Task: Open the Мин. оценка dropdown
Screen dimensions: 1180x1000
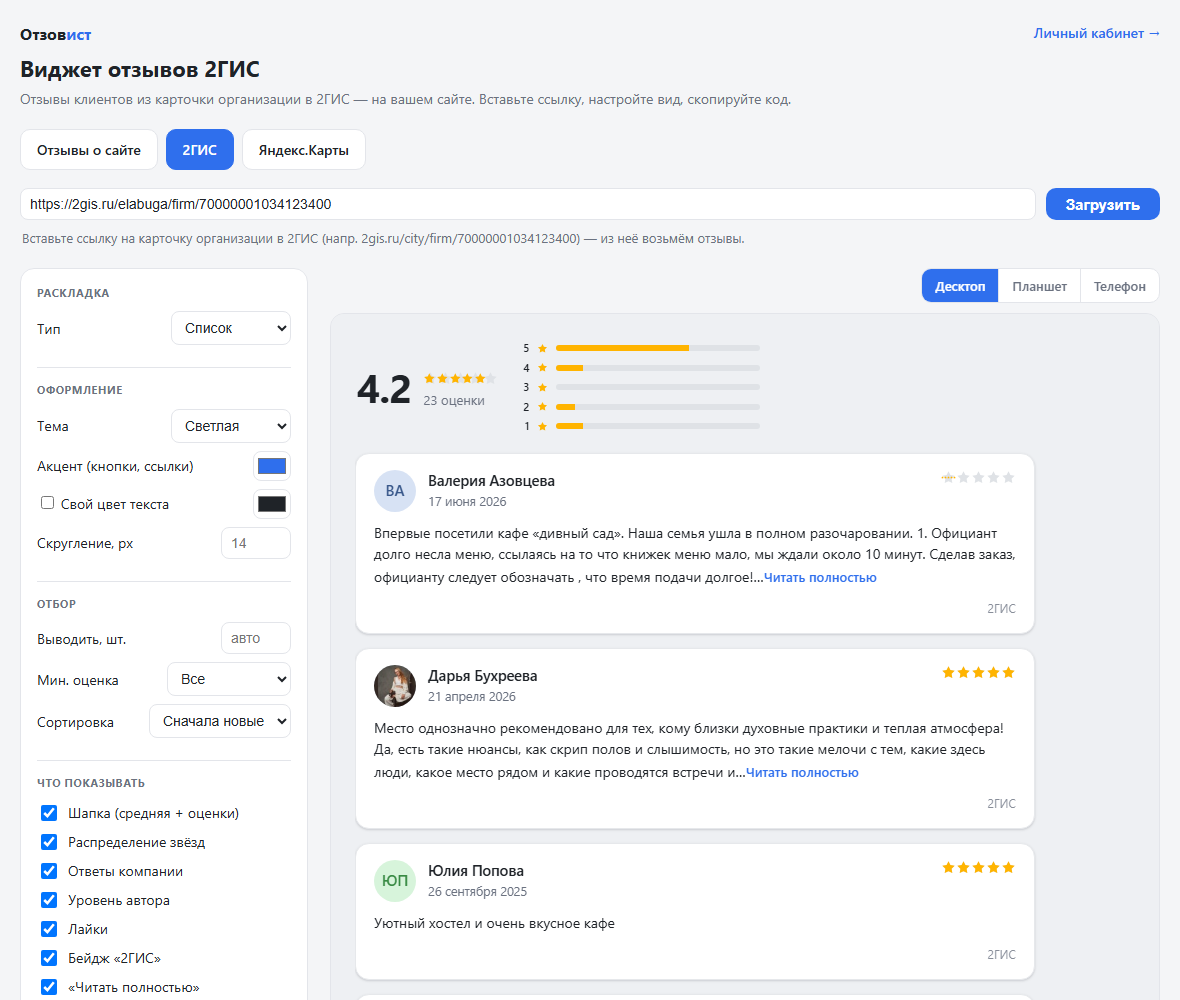Action: (x=229, y=679)
